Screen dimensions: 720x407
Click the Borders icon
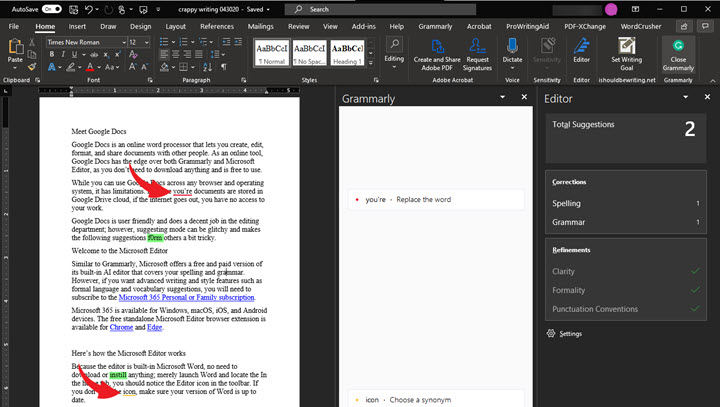(183, 67)
